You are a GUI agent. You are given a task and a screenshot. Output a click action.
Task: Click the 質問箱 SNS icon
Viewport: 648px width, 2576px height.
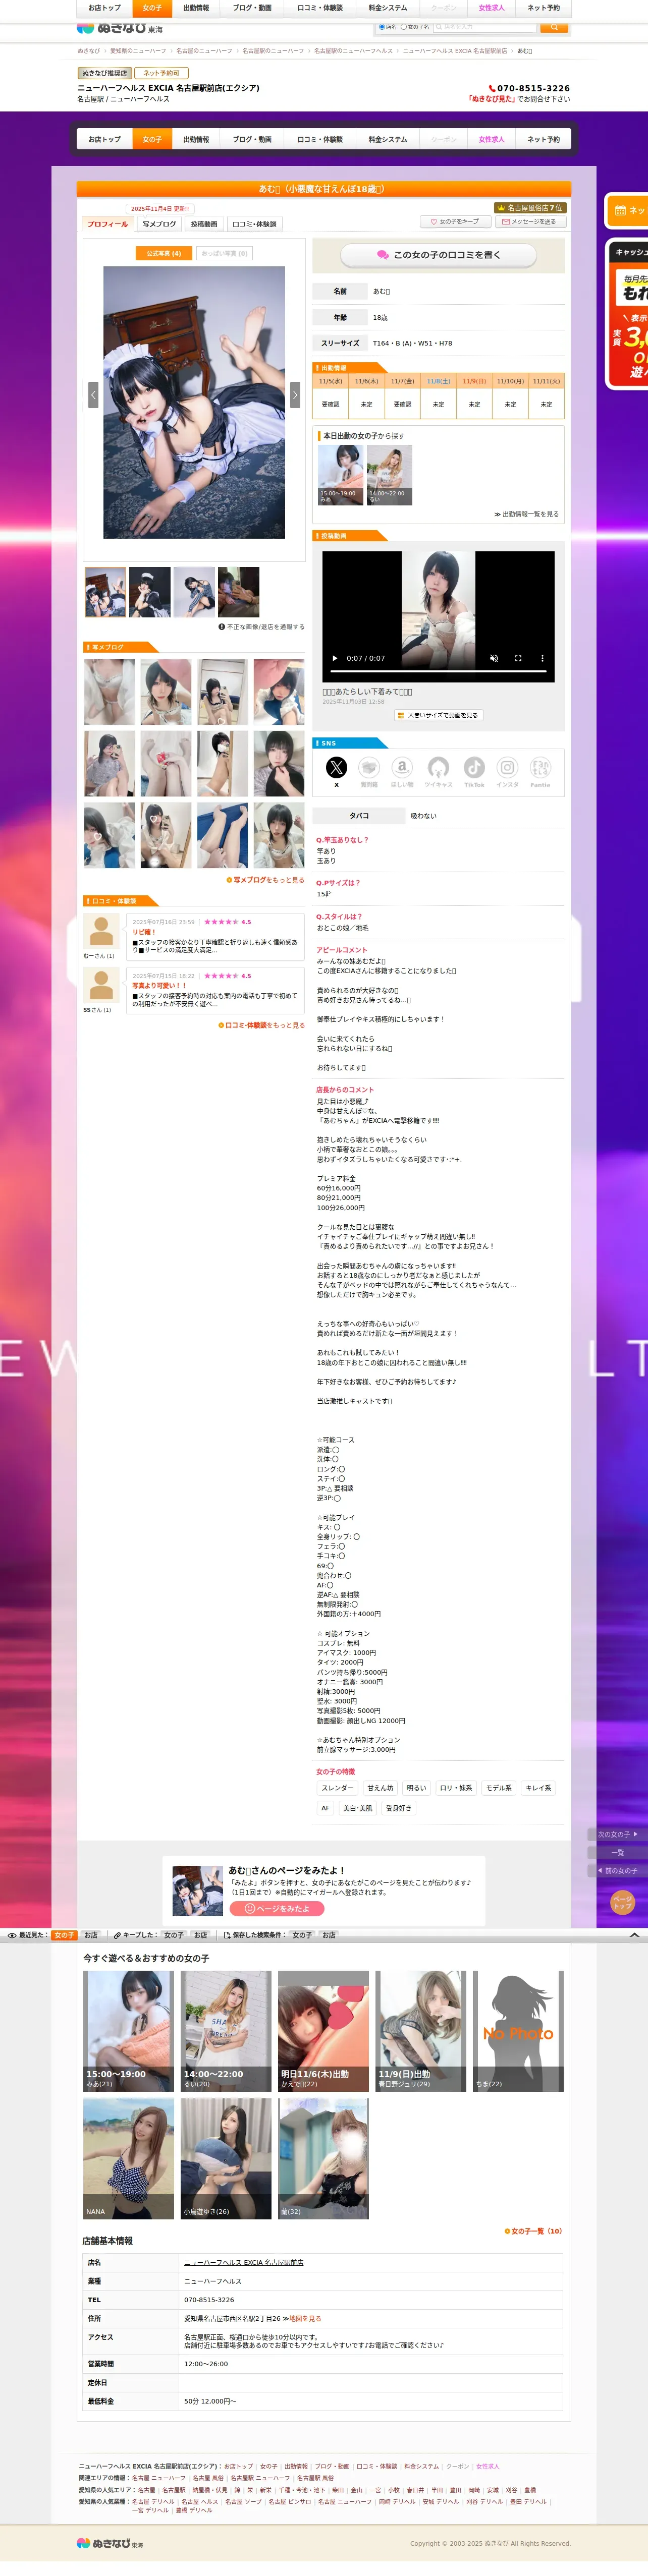(369, 768)
